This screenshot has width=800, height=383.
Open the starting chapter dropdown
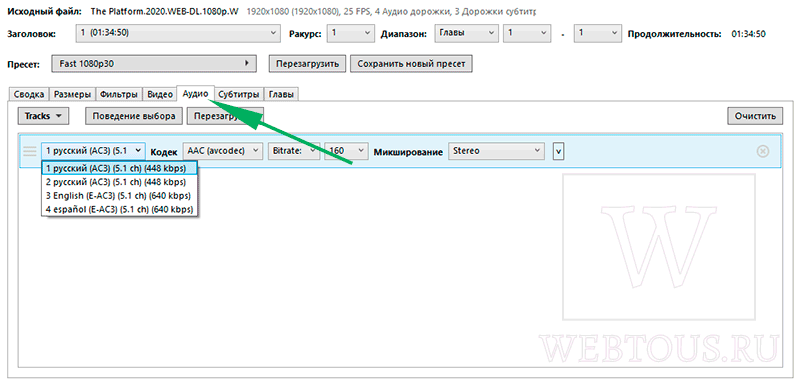click(527, 33)
